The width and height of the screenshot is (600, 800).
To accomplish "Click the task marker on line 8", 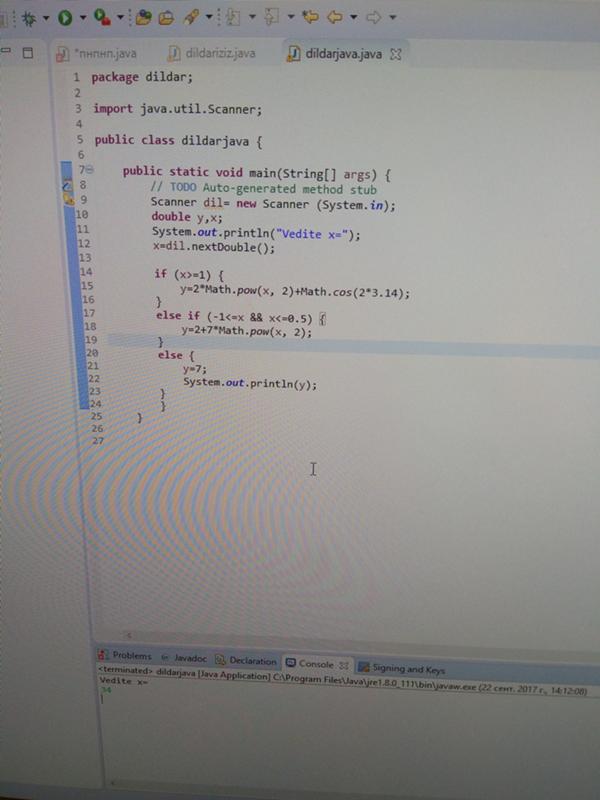I will tap(67, 185).
